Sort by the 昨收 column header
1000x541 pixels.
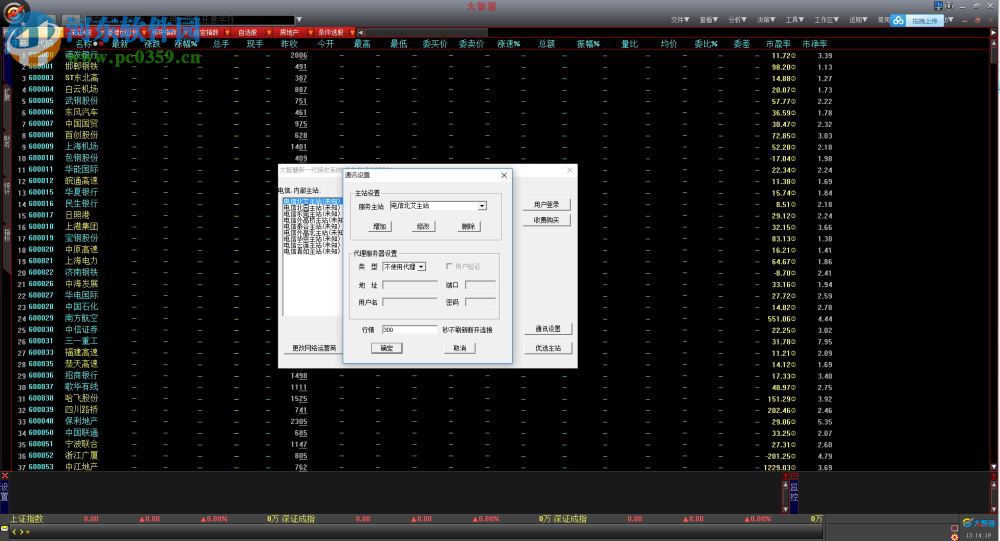pos(290,44)
